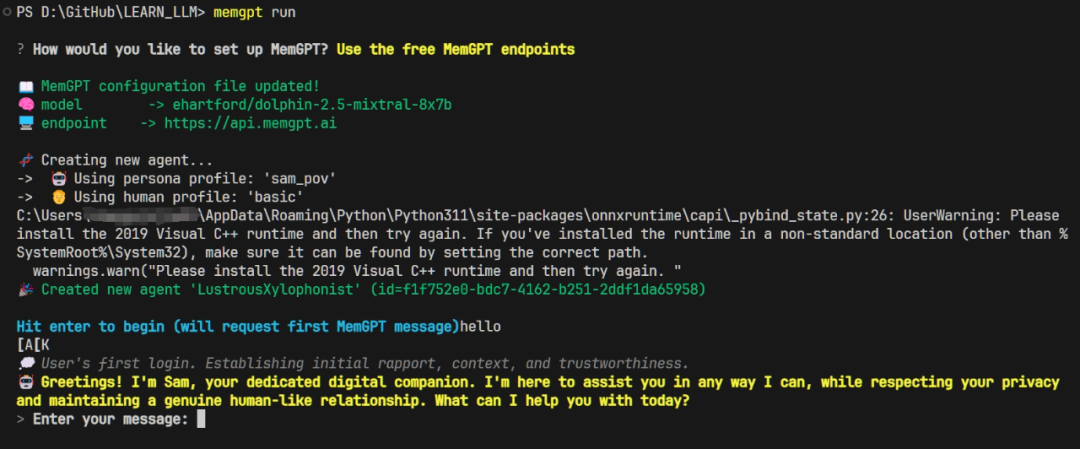Click the Enter your message input cursor
The height and width of the screenshot is (449, 1080).
[201, 419]
